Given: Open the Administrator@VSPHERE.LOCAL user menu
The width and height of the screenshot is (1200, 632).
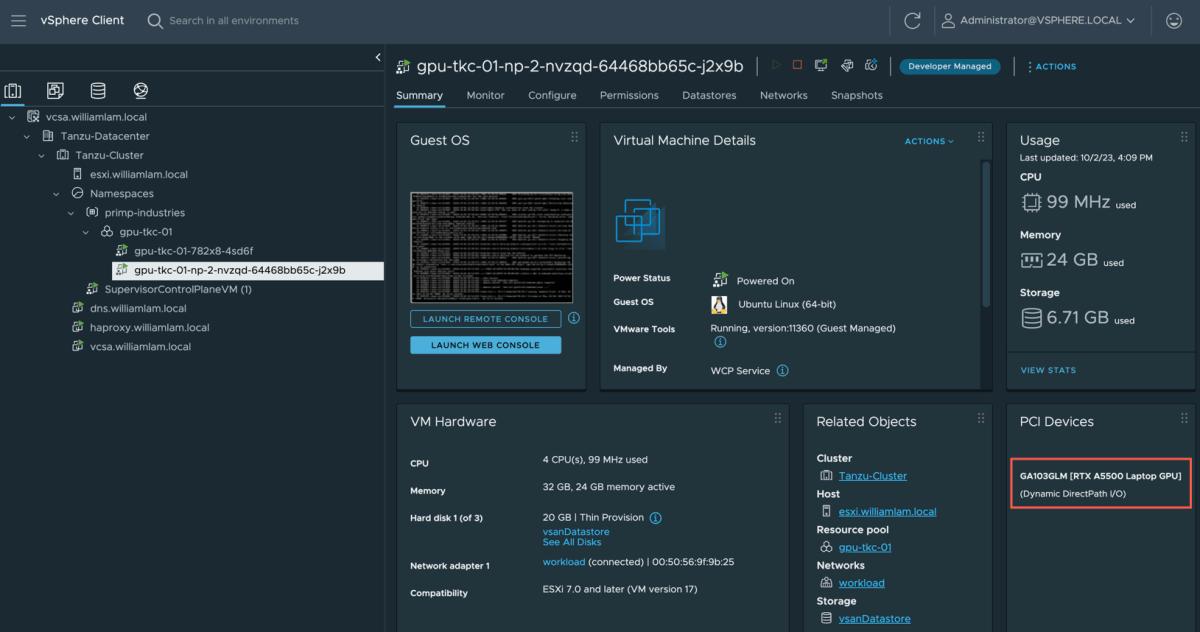Looking at the screenshot, I should [1037, 20].
